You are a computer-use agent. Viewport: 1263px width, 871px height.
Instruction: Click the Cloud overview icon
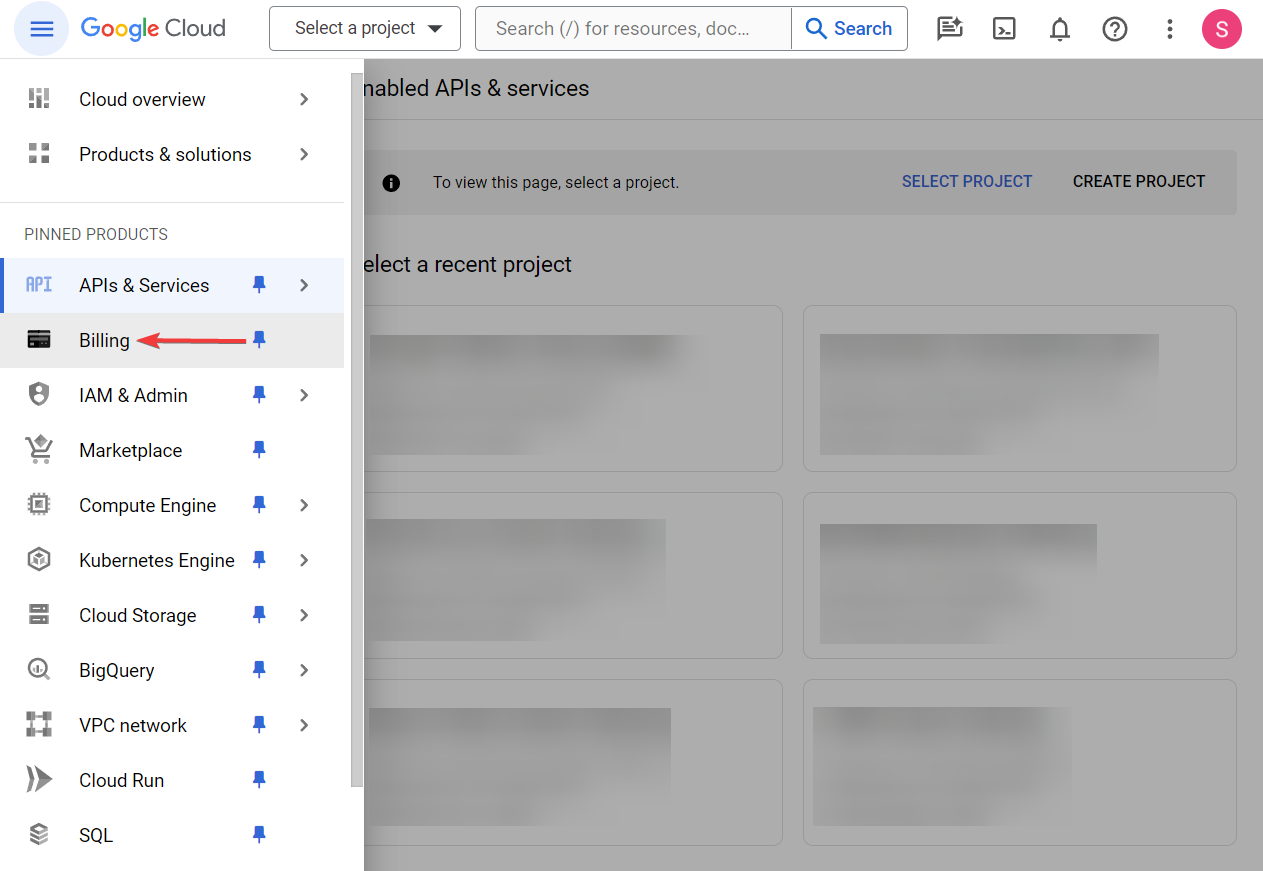[x=39, y=98]
